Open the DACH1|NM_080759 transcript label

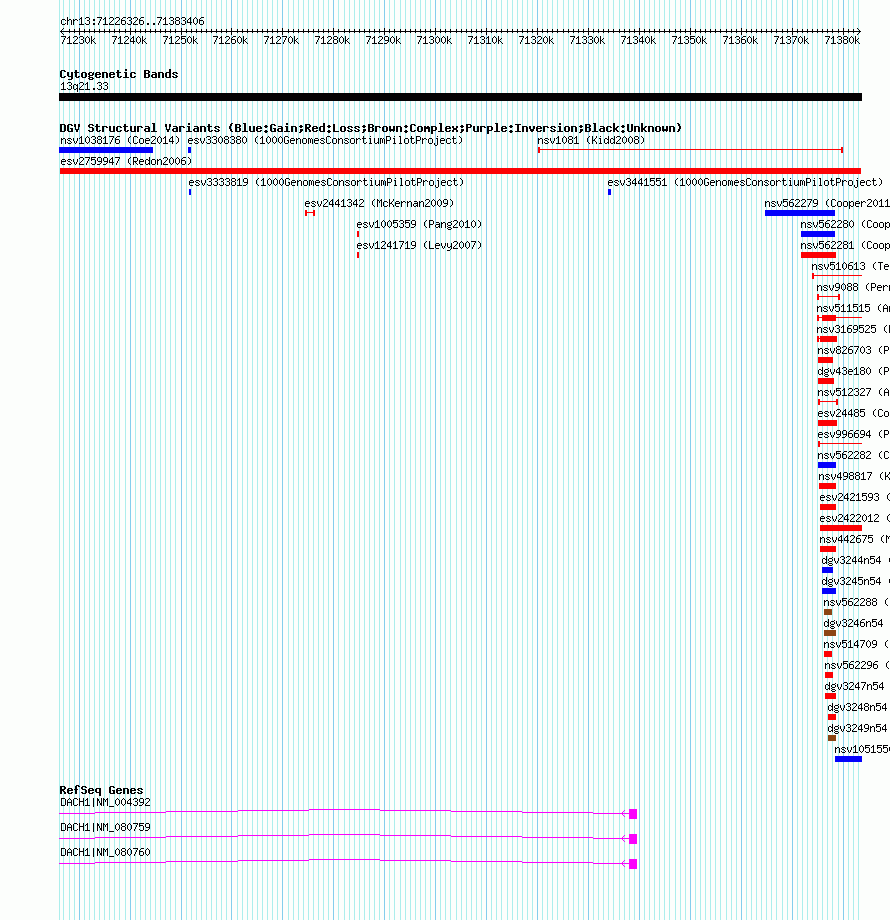click(106, 827)
